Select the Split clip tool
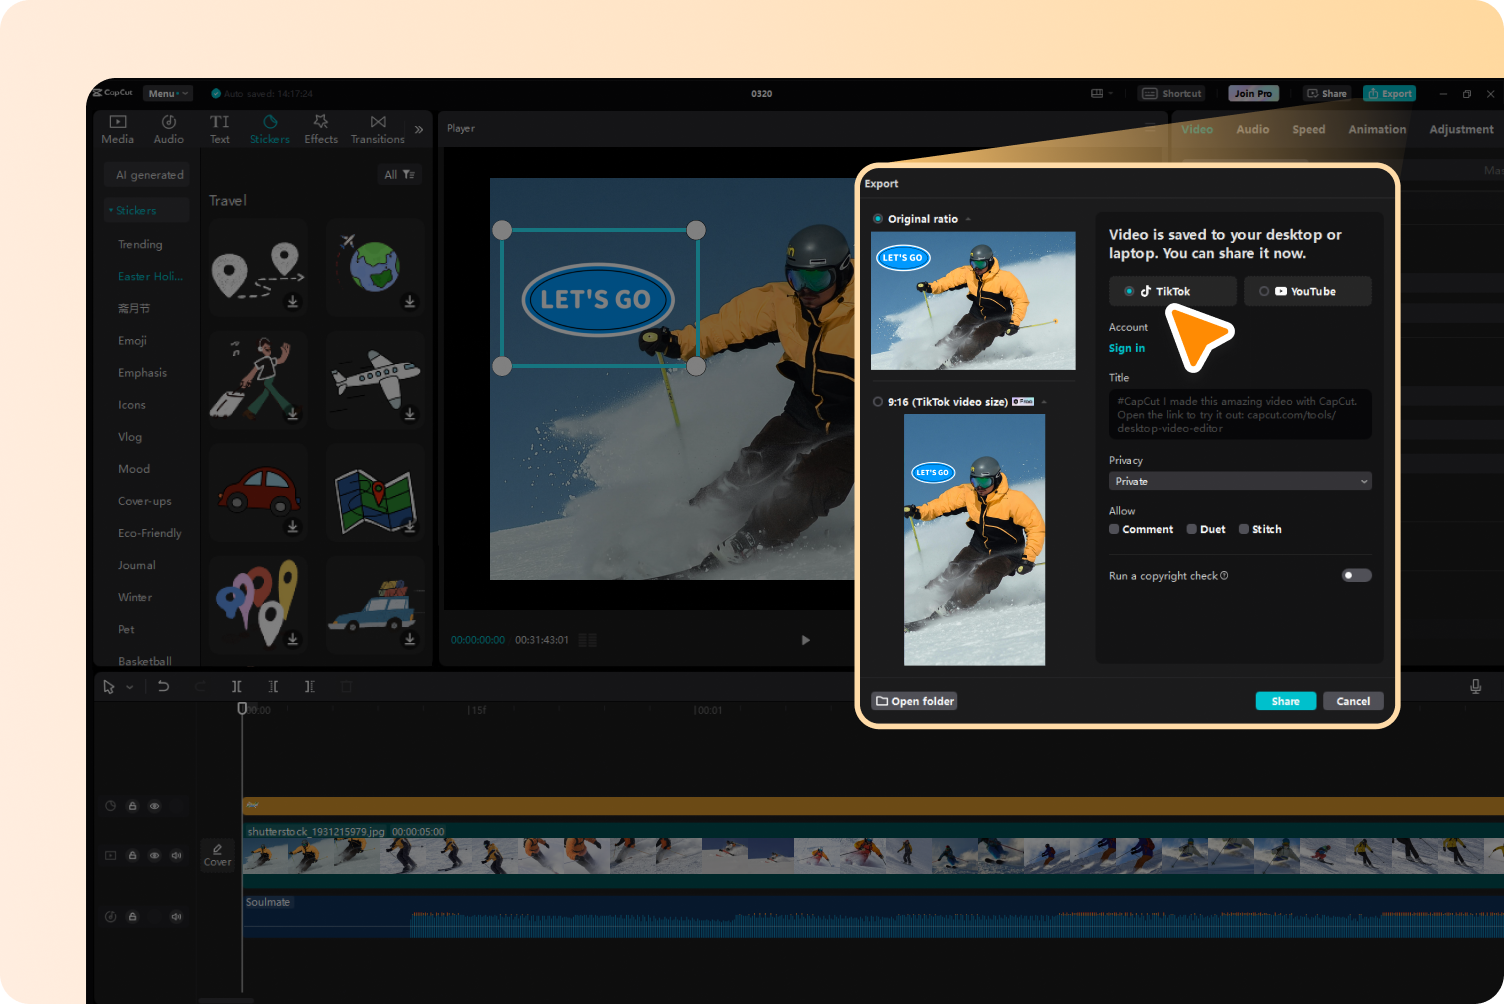Viewport: 1504px width, 1004px height. click(237, 686)
